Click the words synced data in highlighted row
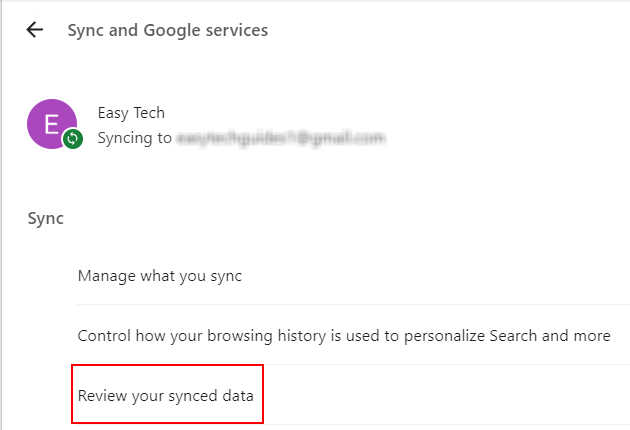The width and height of the screenshot is (630, 430). point(212,395)
